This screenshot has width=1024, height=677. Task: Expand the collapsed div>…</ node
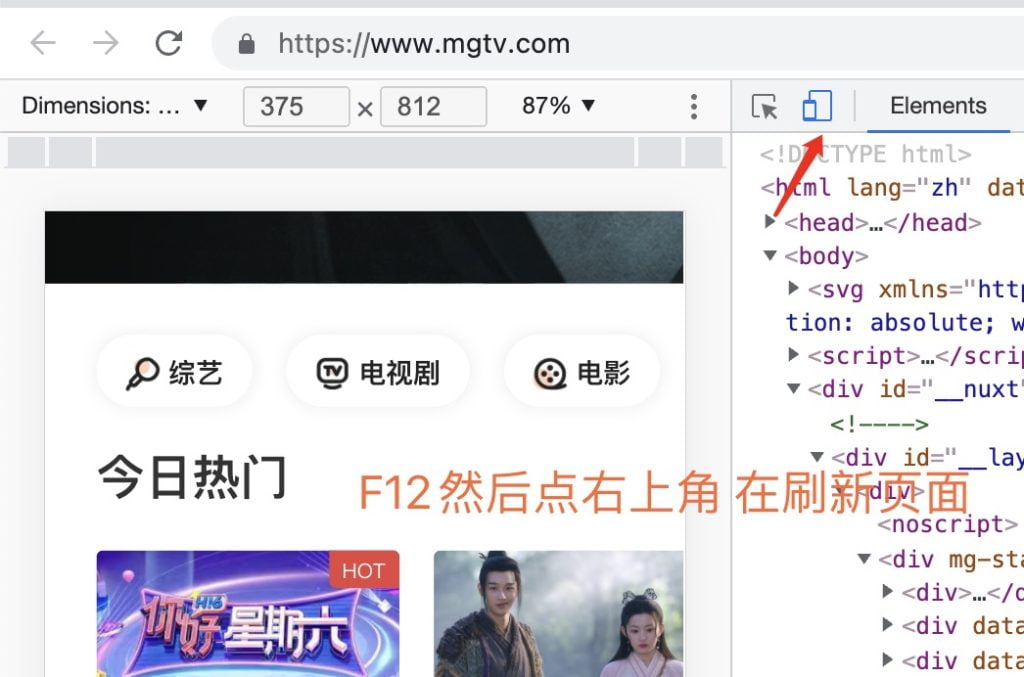point(888,591)
